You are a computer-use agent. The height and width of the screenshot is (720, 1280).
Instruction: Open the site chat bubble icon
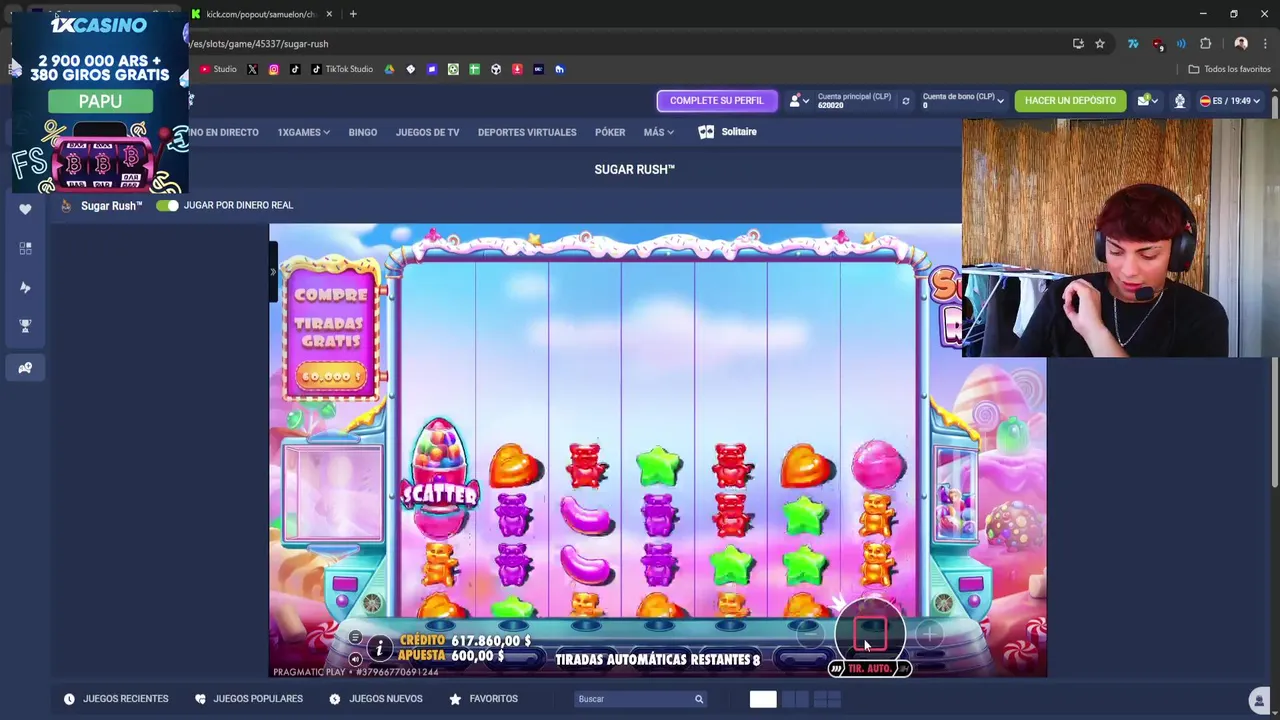[1259, 700]
